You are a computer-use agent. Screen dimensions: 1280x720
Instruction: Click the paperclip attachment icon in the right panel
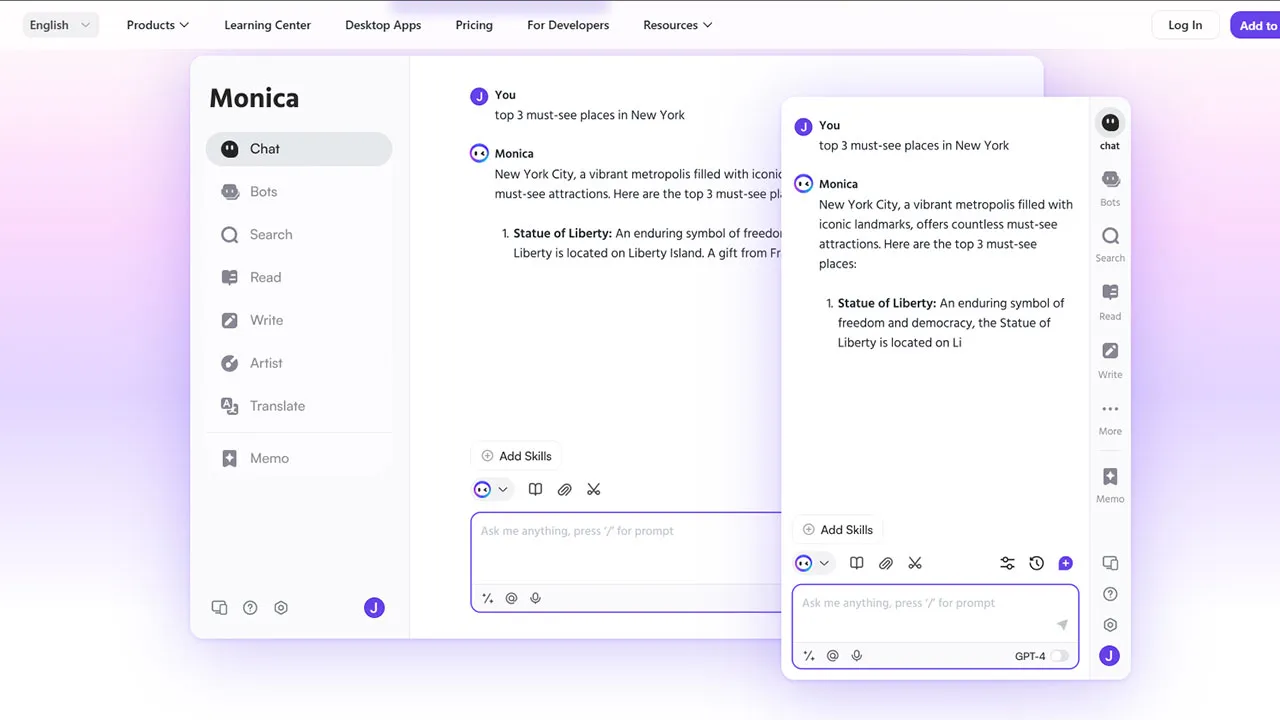(886, 564)
